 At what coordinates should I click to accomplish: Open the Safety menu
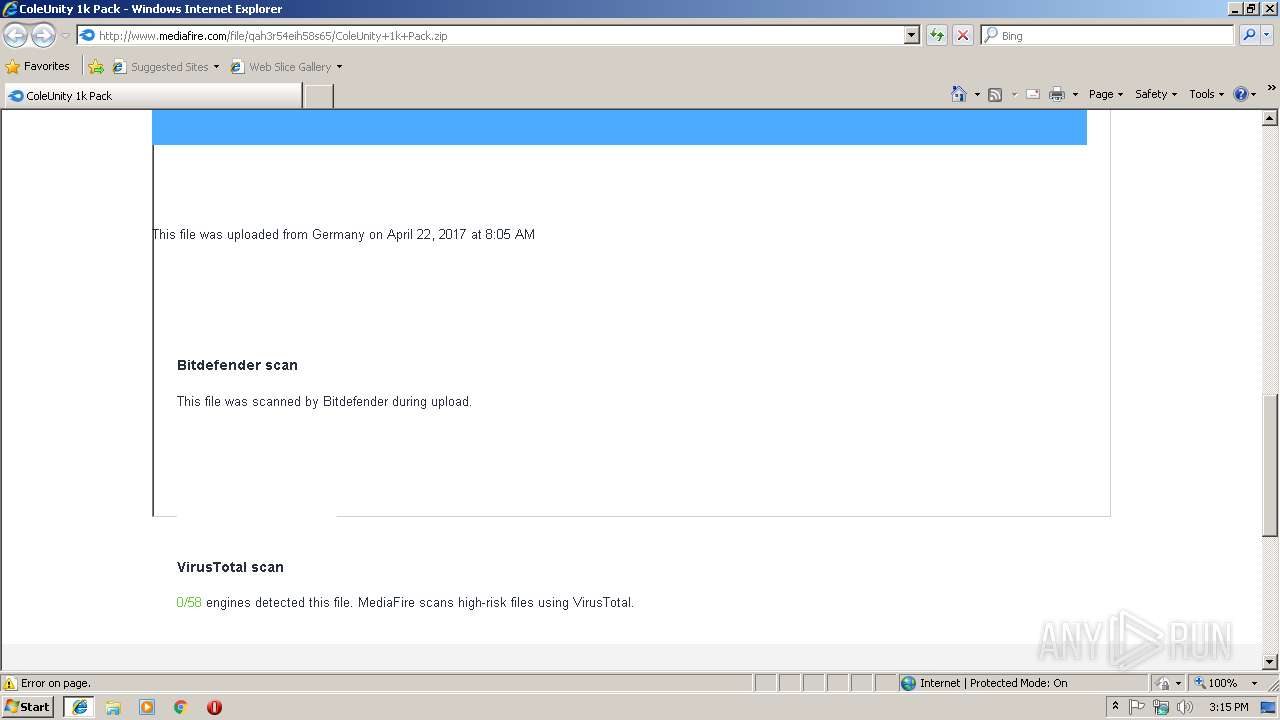point(1155,94)
